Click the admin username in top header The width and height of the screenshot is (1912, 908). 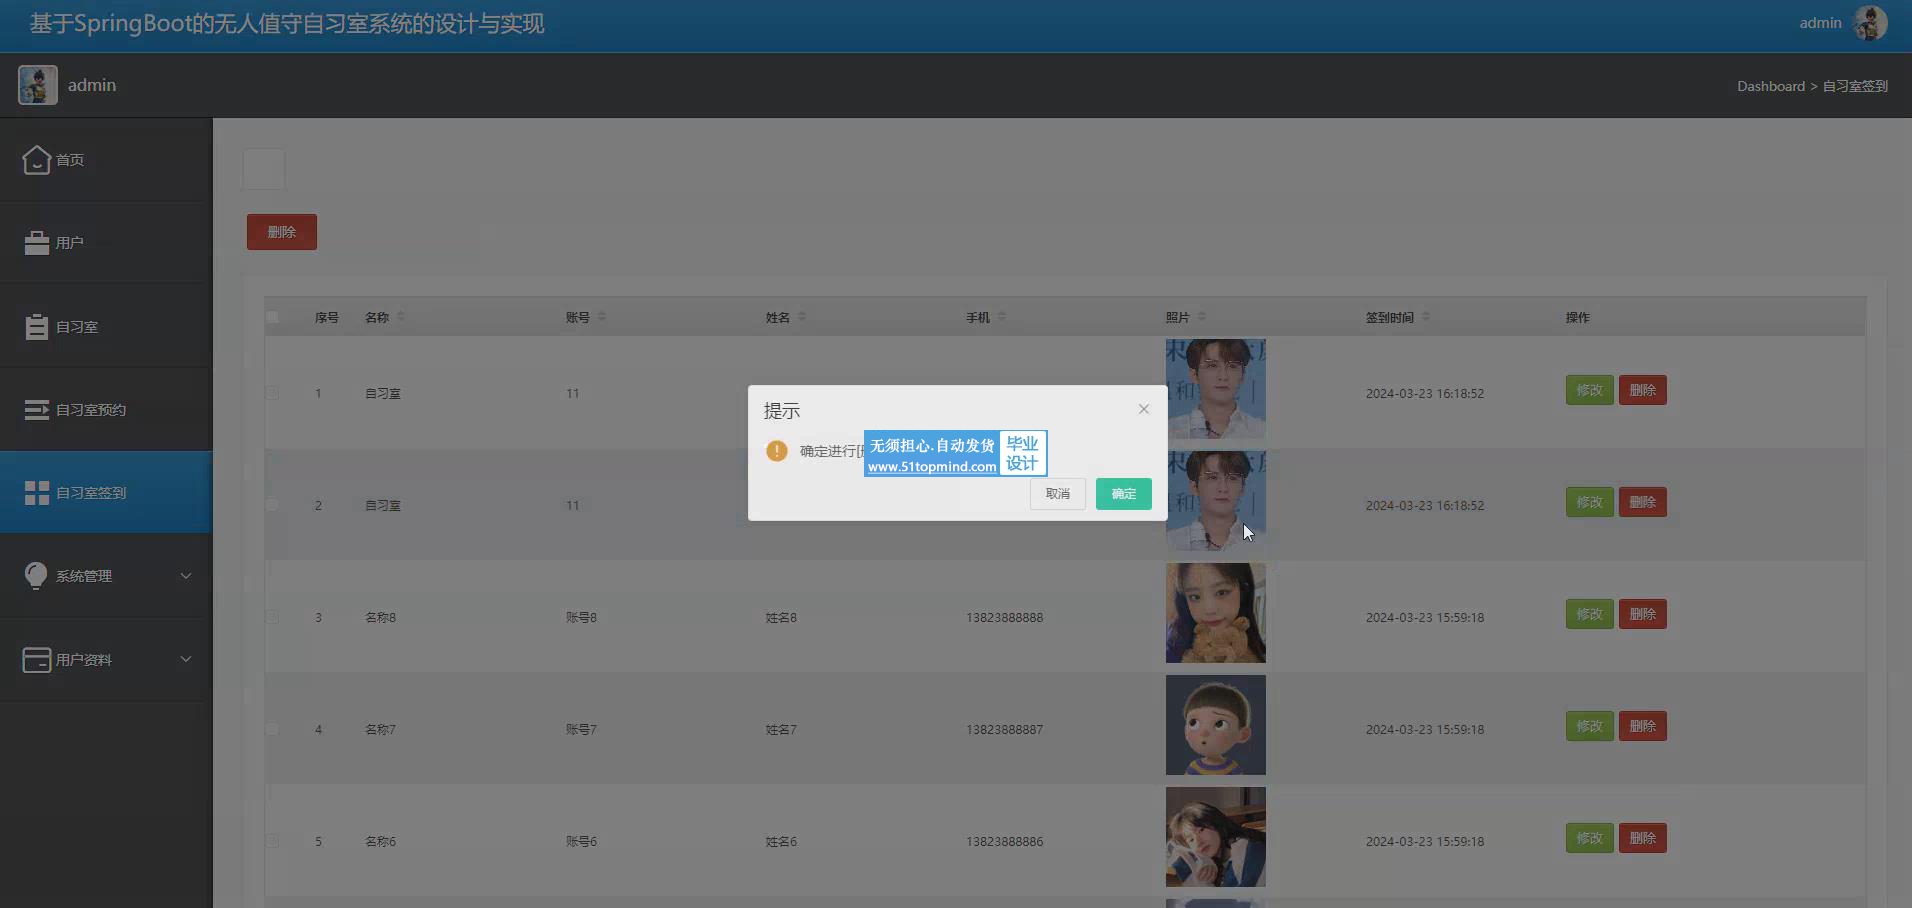[1820, 23]
